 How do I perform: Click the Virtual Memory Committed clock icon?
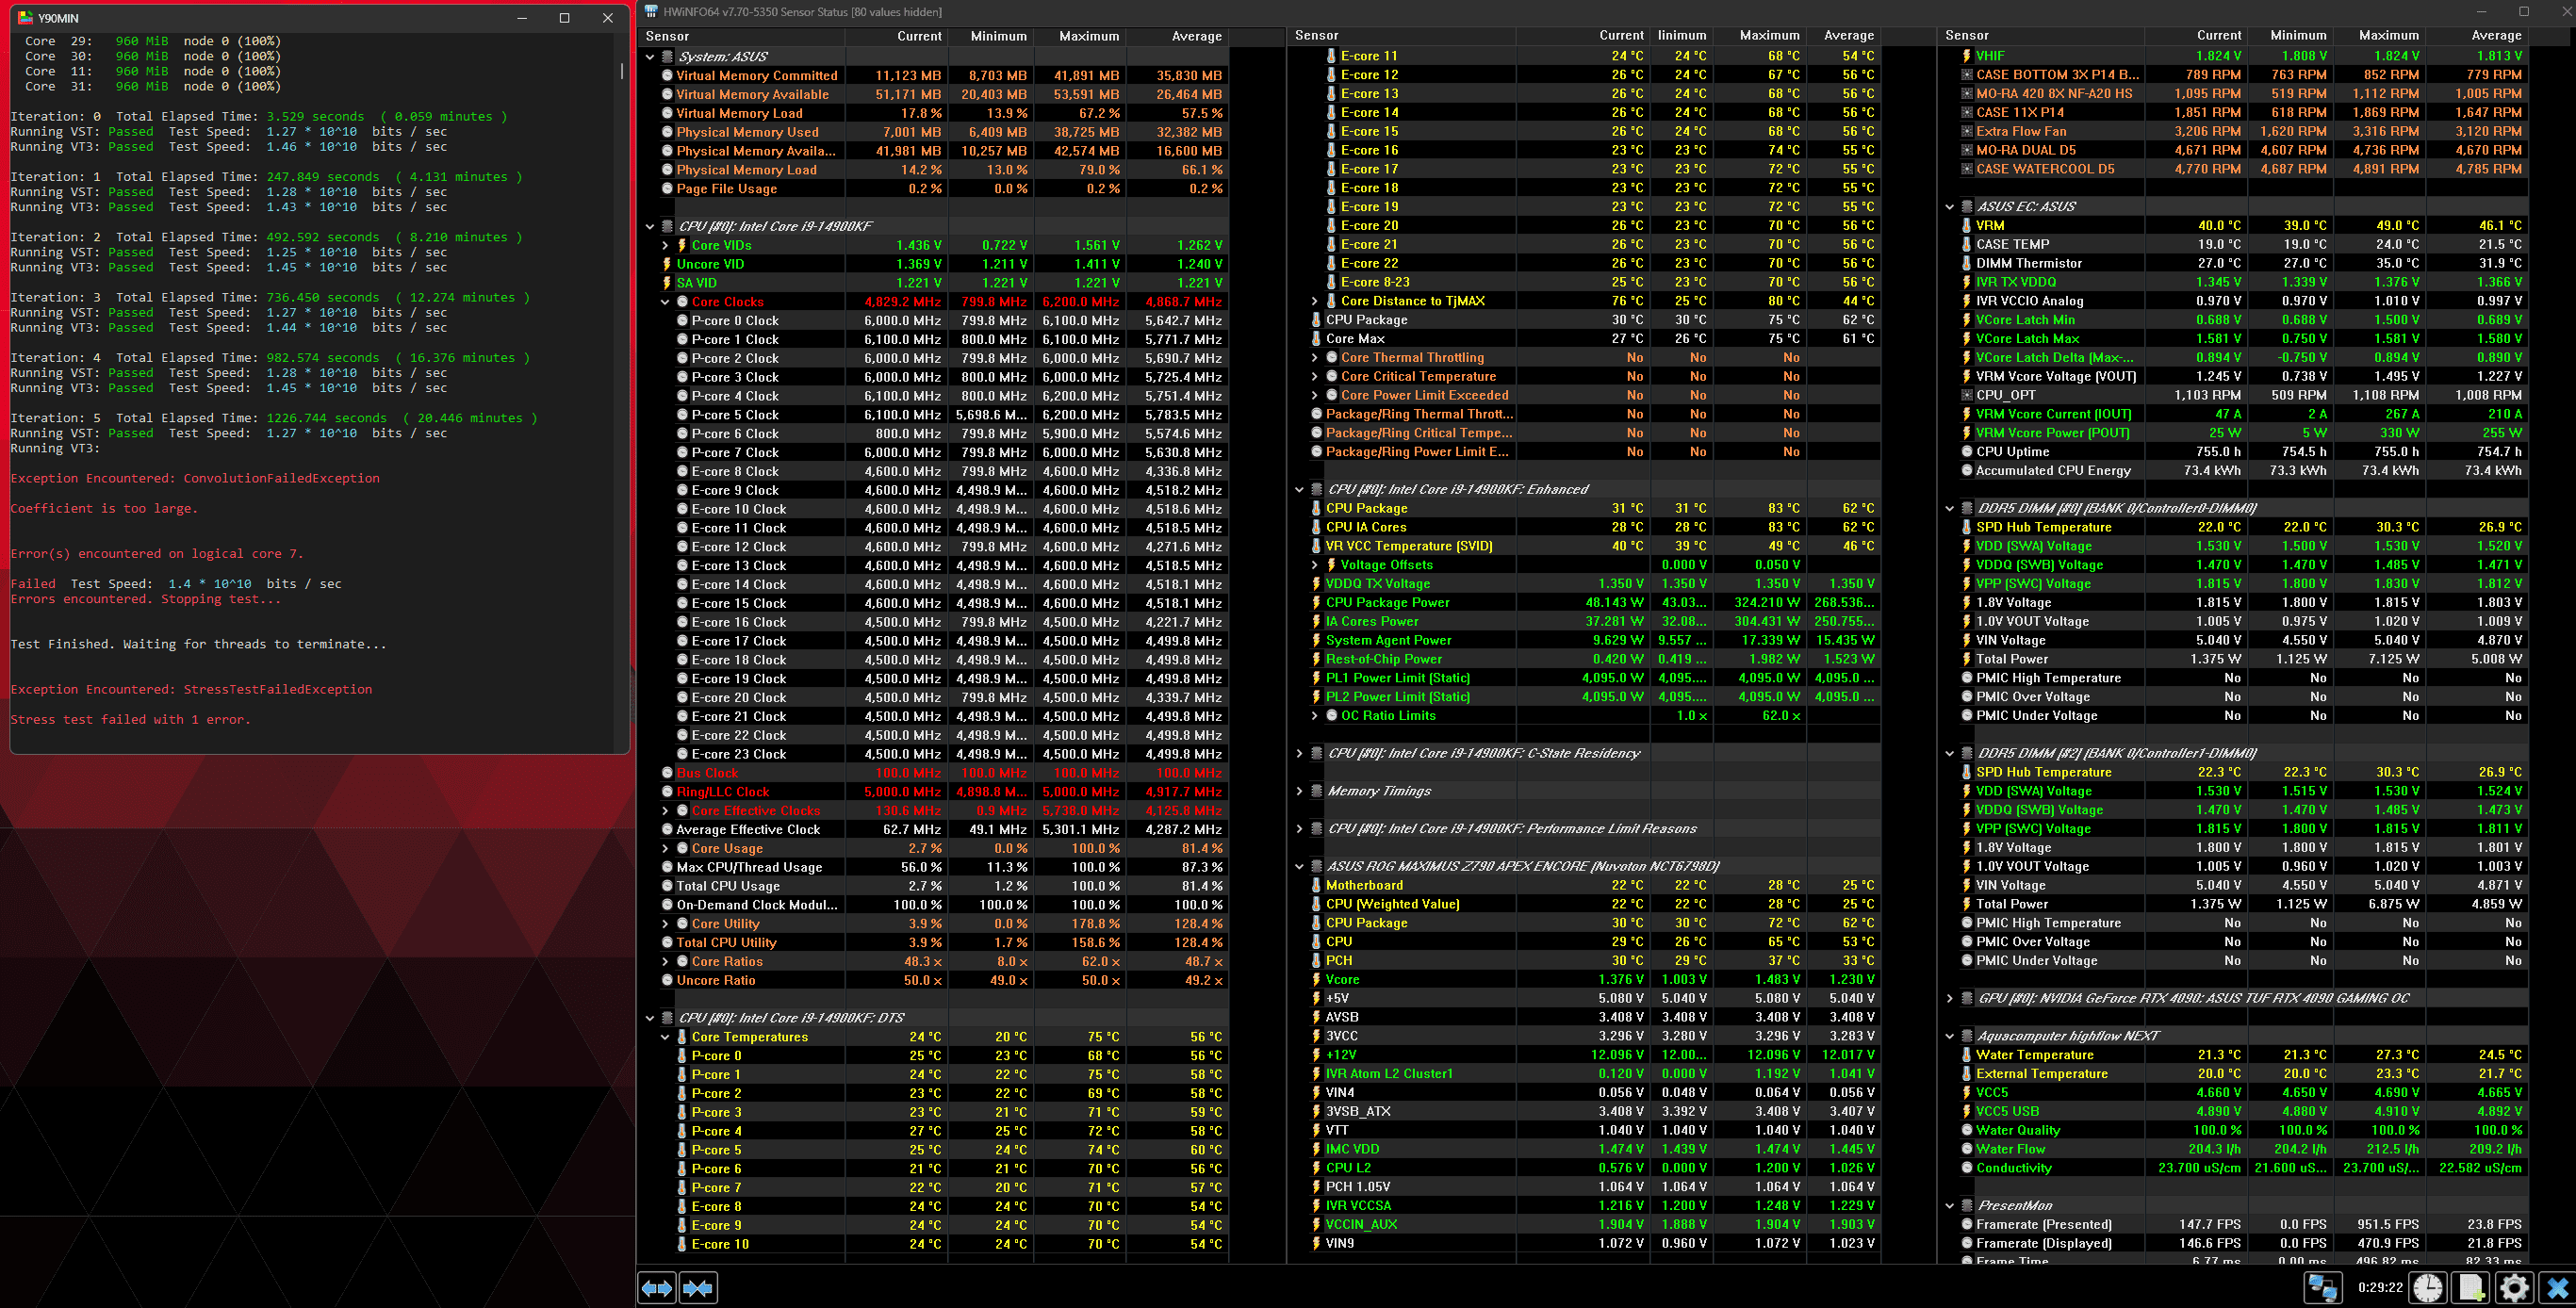[667, 76]
